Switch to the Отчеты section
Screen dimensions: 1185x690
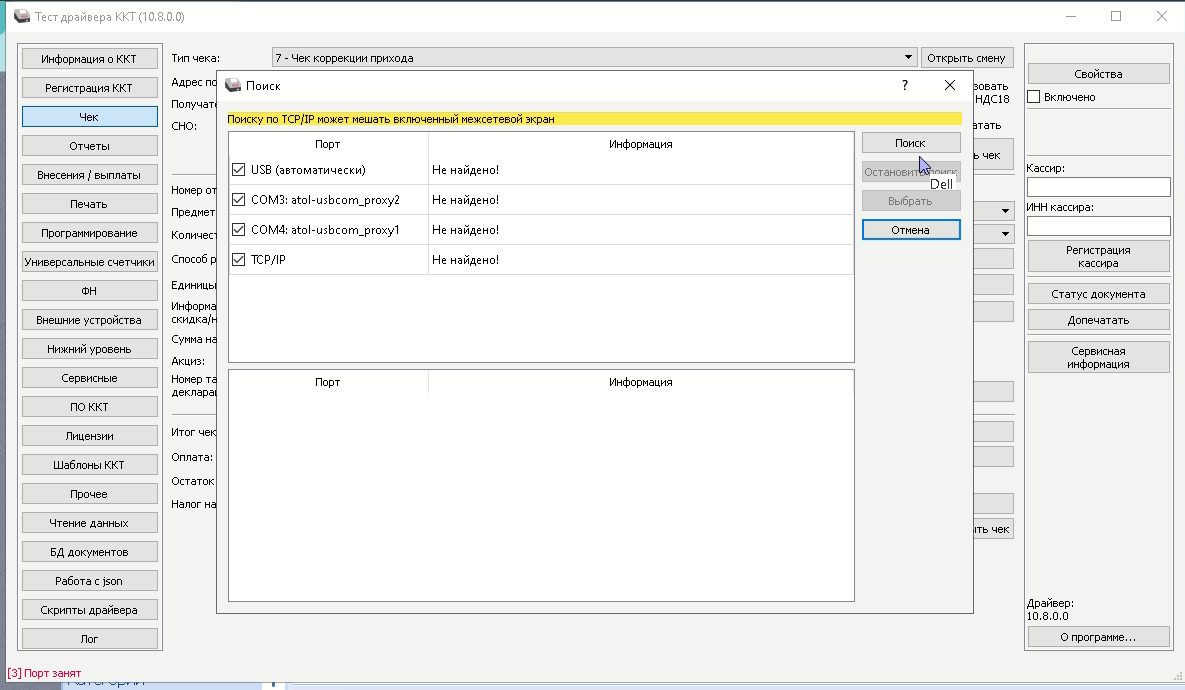(x=89, y=146)
